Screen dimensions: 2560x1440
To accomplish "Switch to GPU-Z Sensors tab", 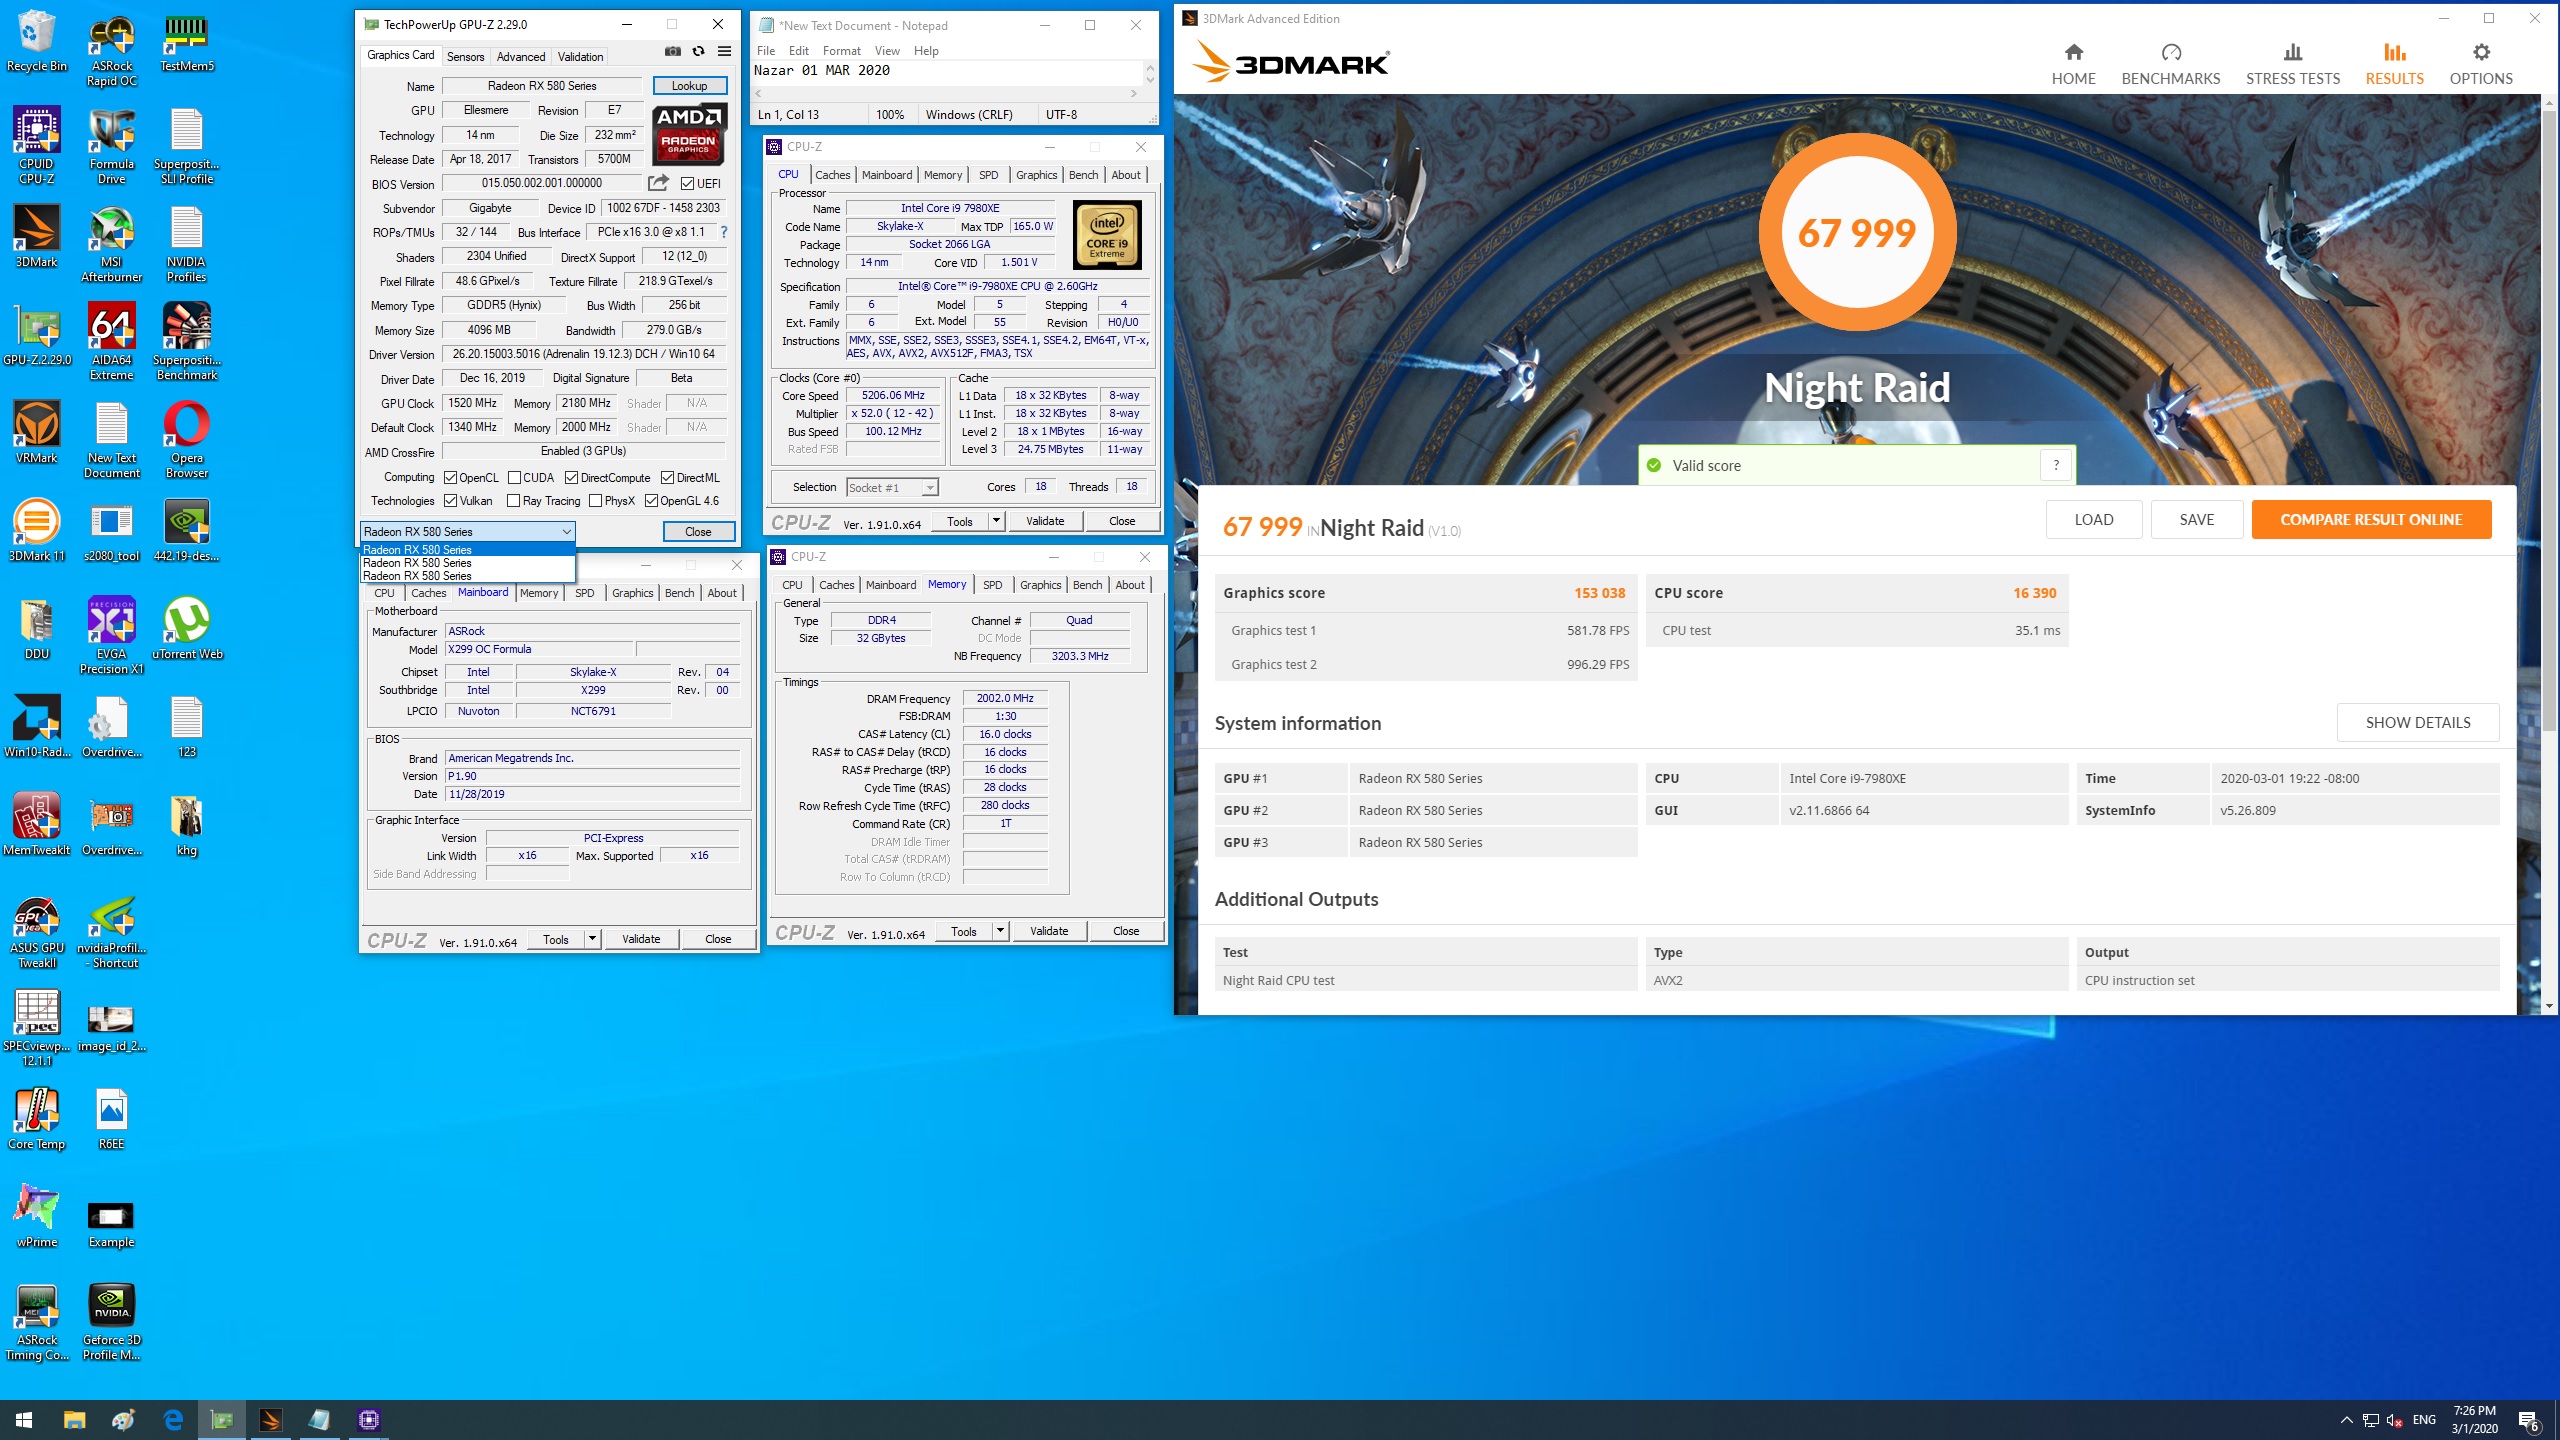I will click(x=465, y=57).
